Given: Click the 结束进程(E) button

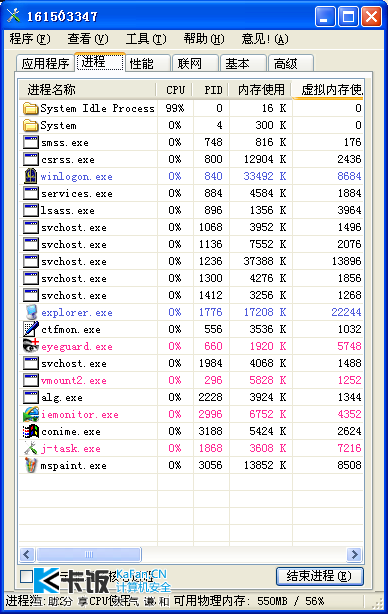Looking at the screenshot, I should [x=319, y=576].
